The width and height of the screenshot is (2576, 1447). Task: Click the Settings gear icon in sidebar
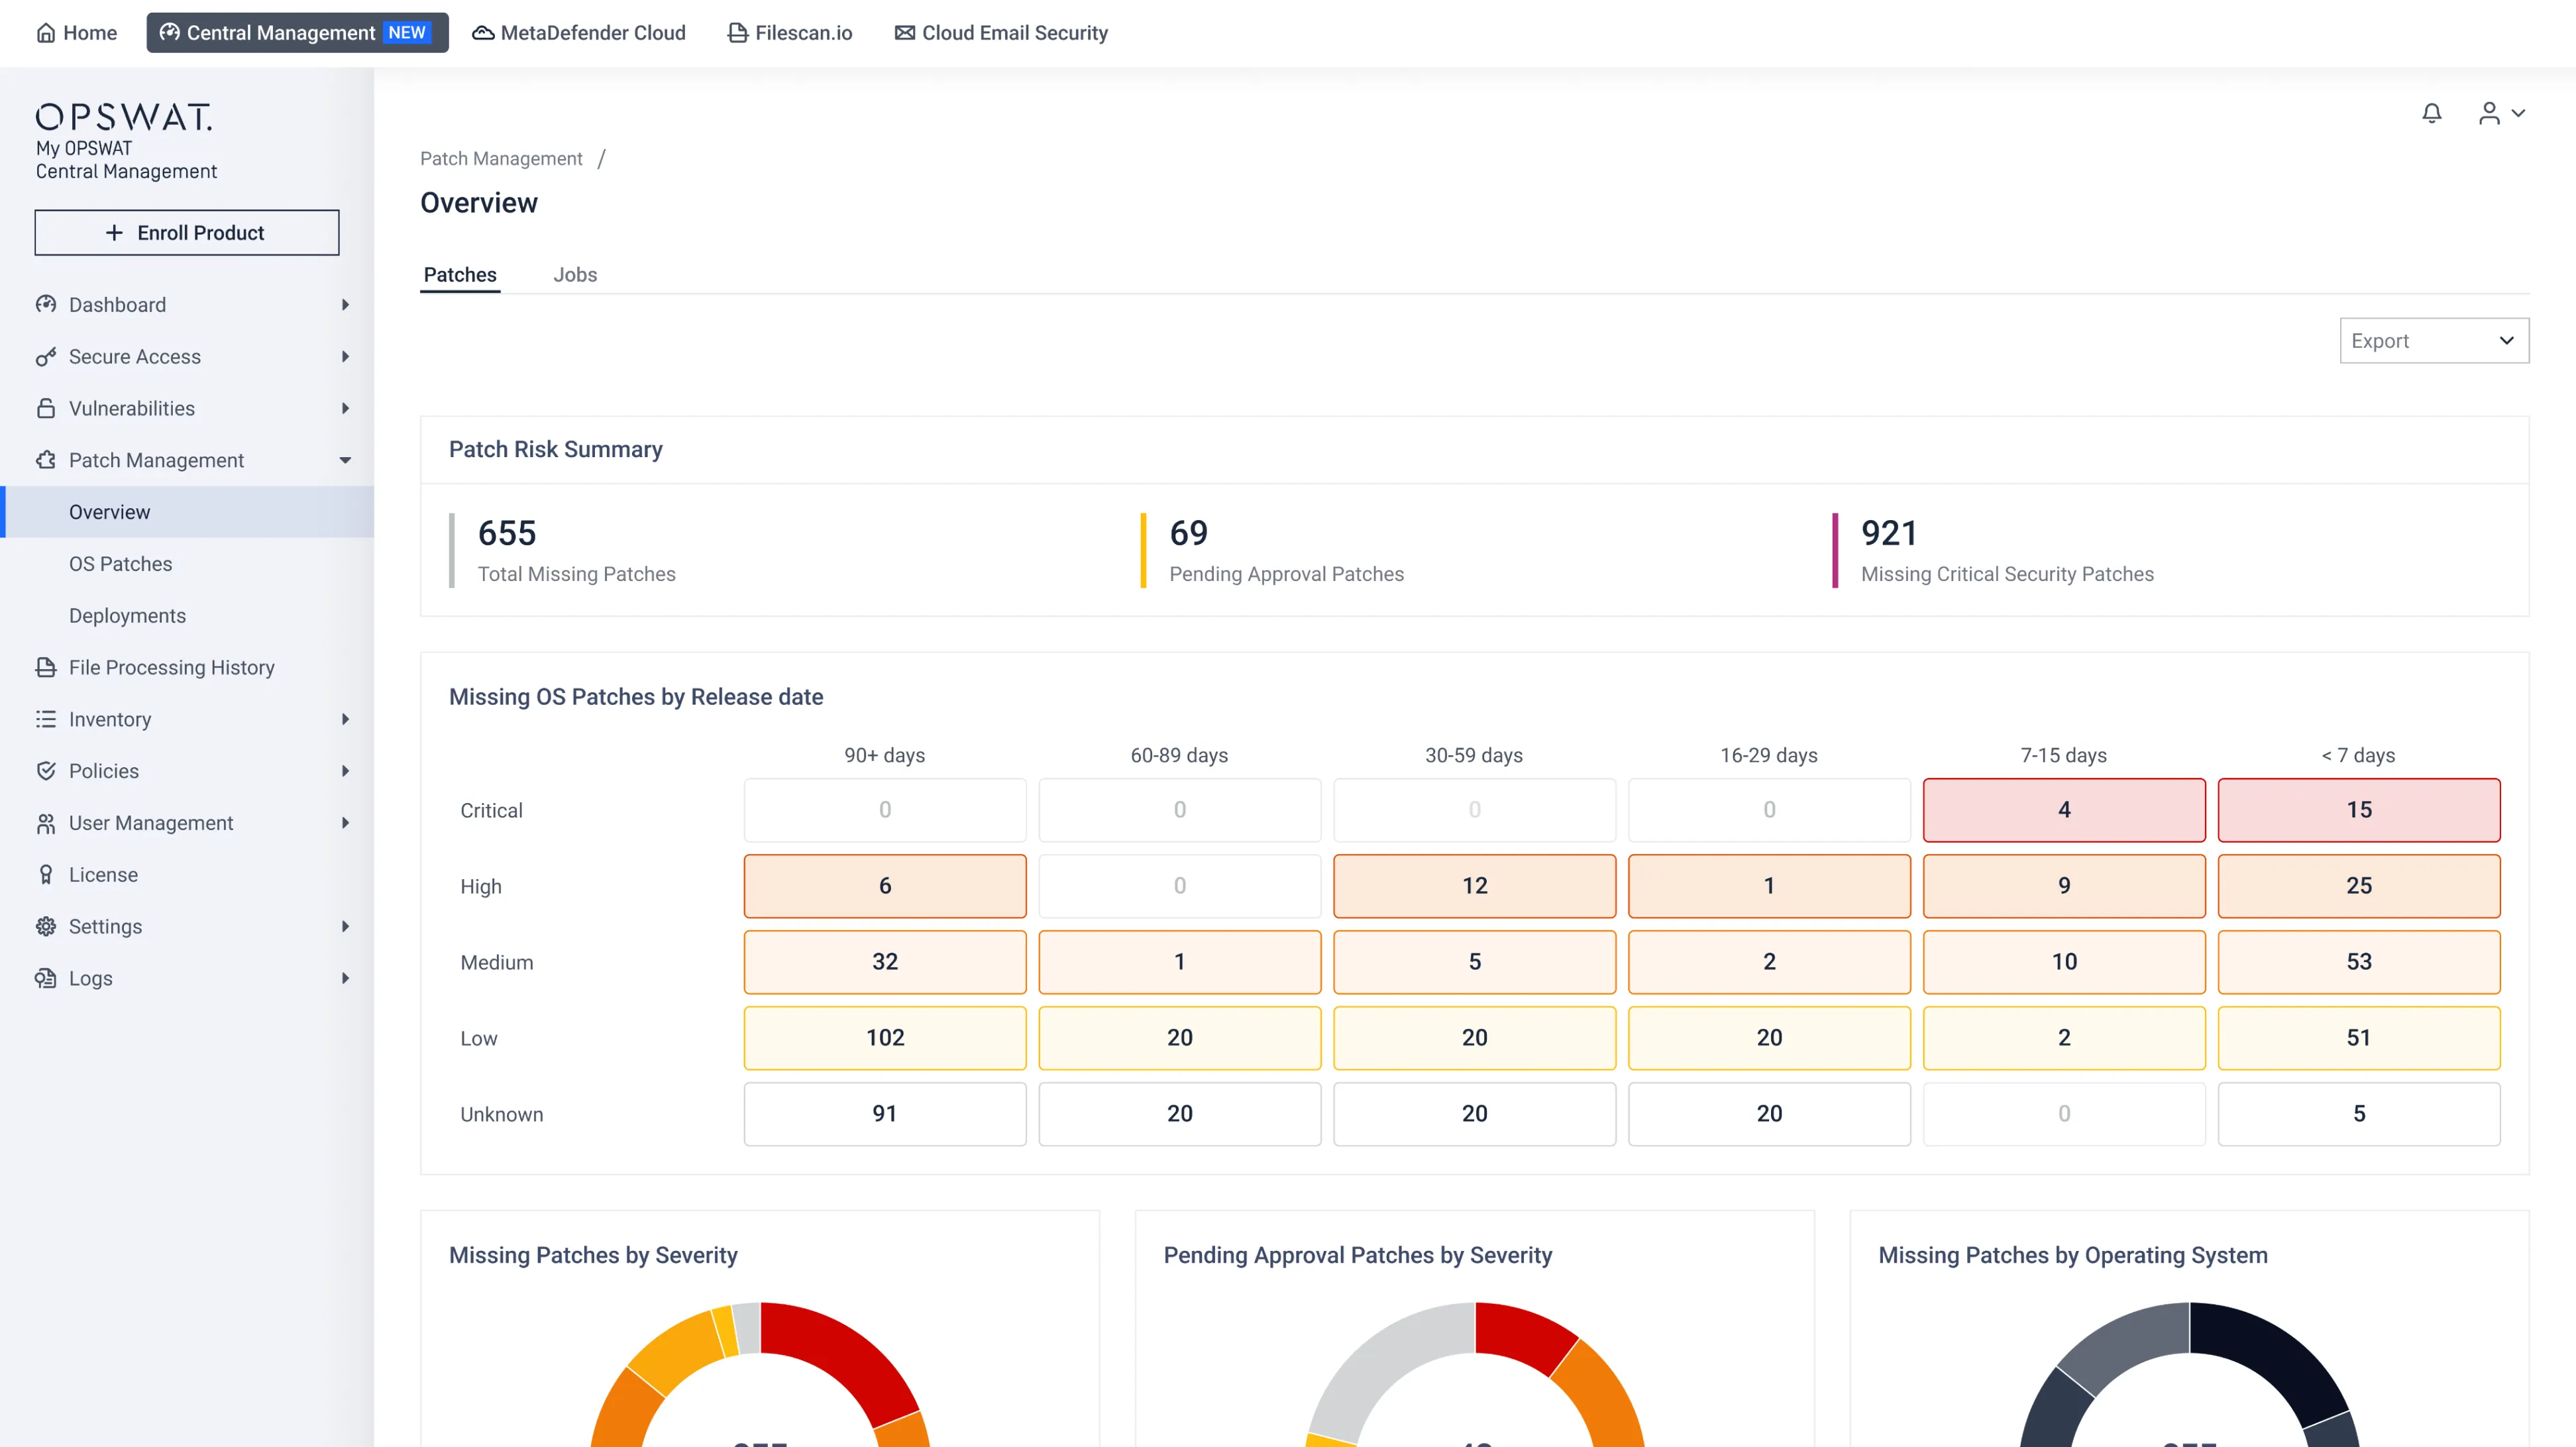click(x=46, y=926)
